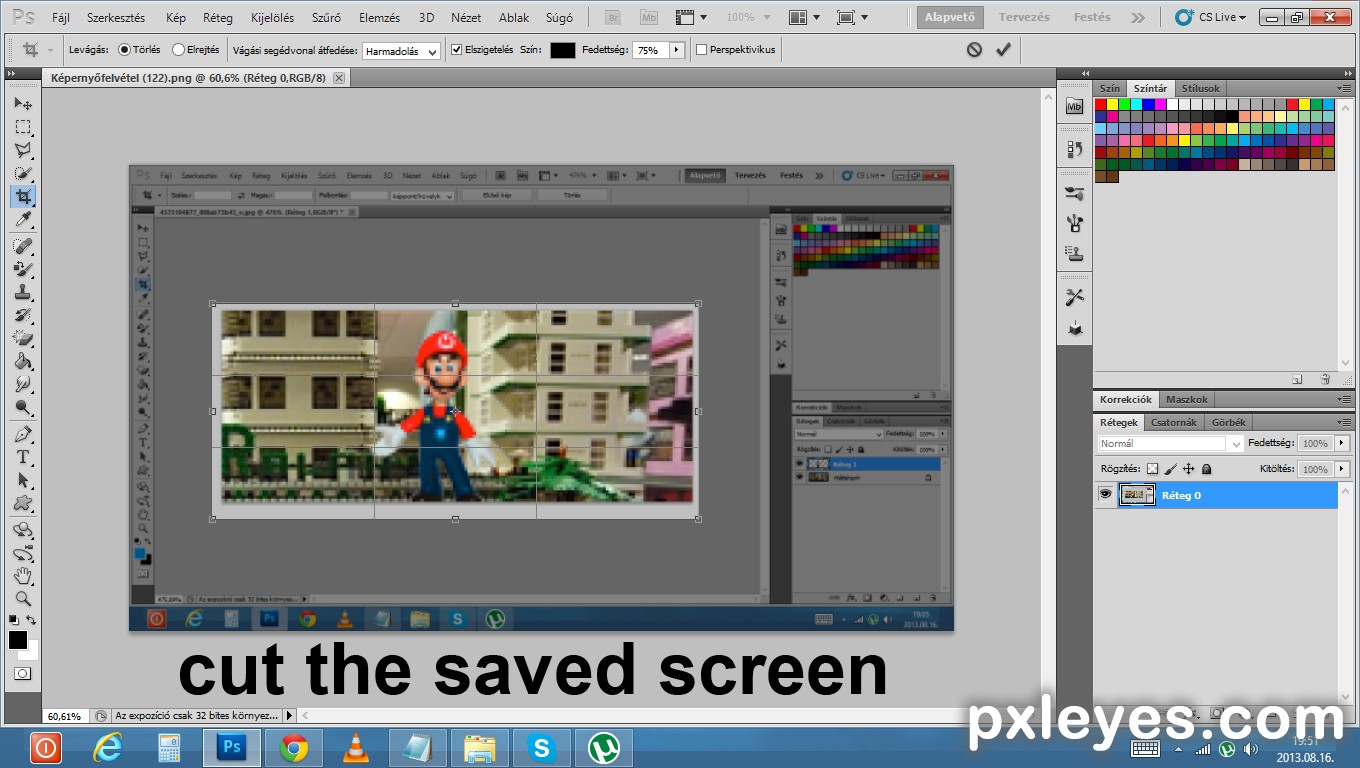Open the Normál blend mode dropdown

[x=1170, y=443]
